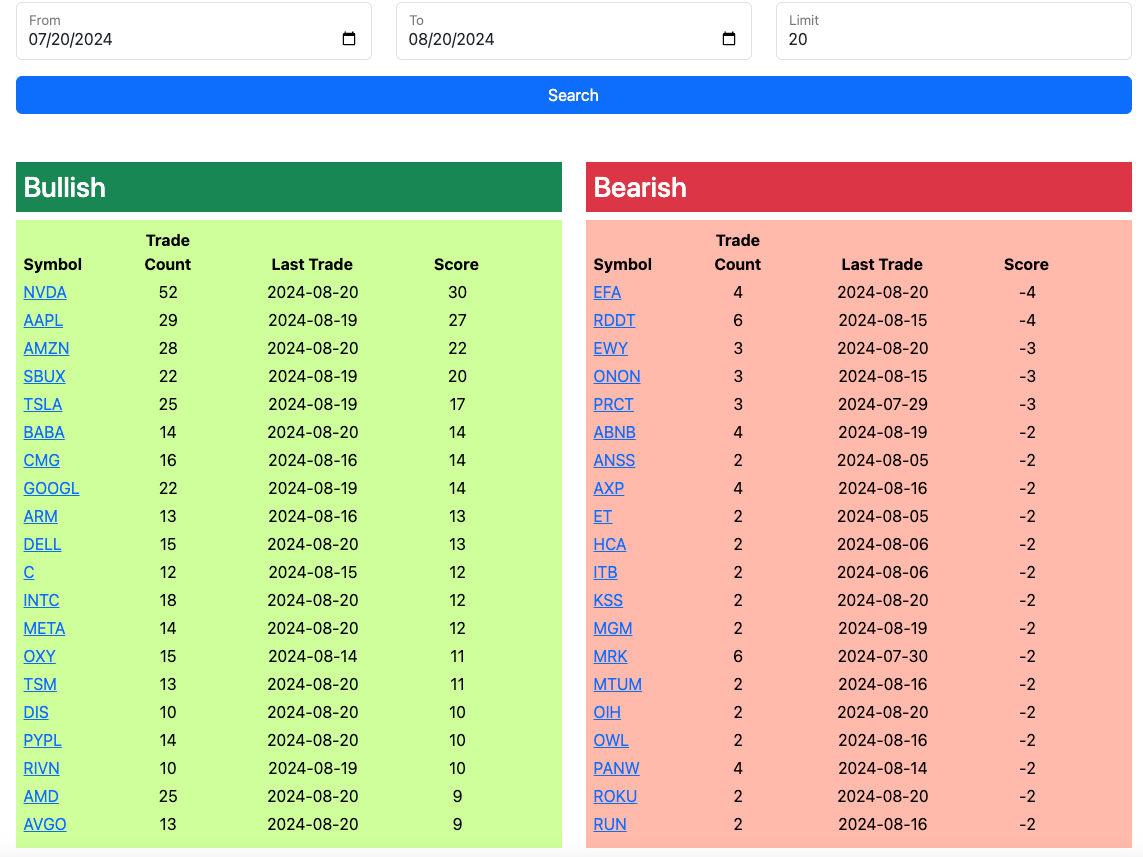Select MRK's last trade date 2024-07-30
This screenshot has width=1143, height=857.
click(x=883, y=657)
